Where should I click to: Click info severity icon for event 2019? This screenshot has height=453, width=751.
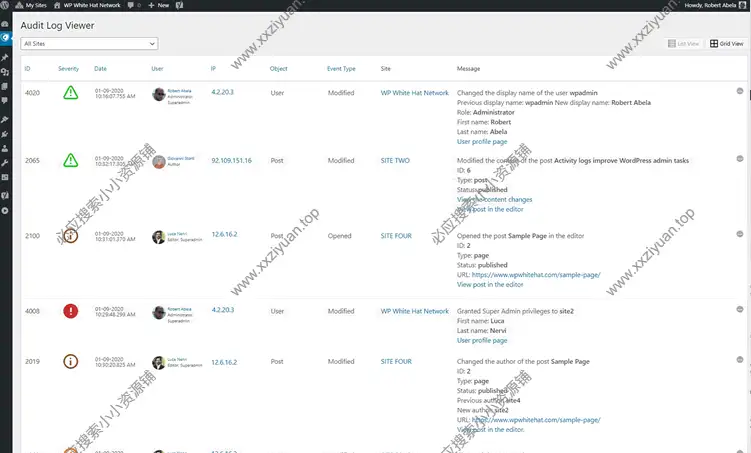click(x=70, y=361)
